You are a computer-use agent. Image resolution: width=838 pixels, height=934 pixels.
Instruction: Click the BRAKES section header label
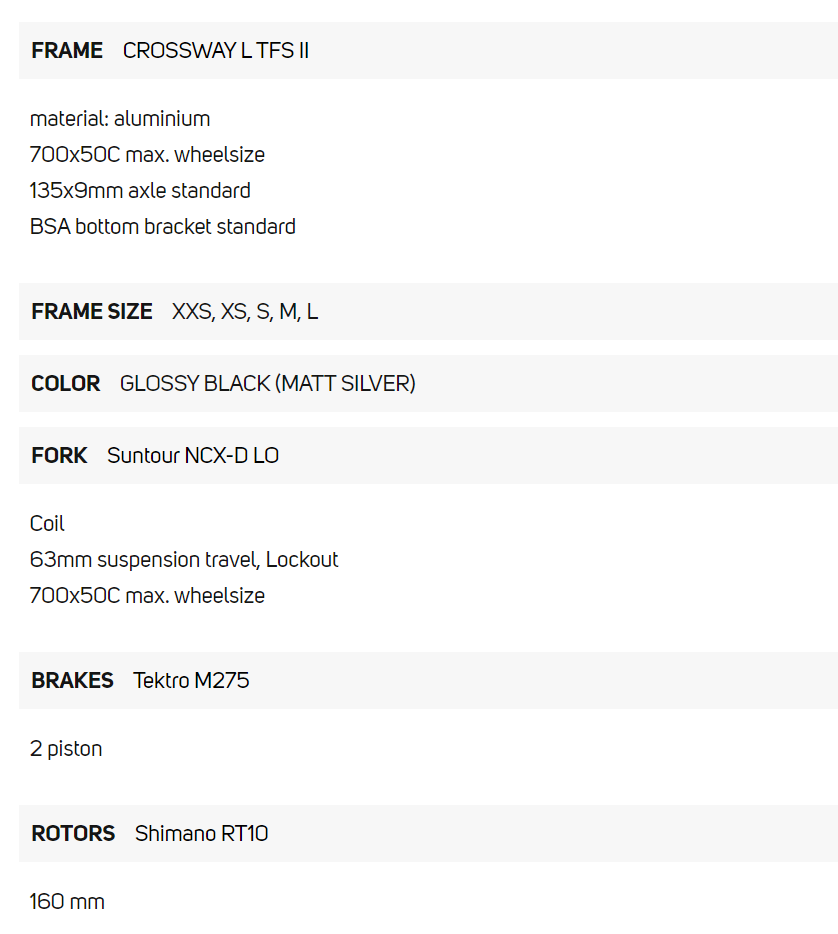[x=73, y=681]
